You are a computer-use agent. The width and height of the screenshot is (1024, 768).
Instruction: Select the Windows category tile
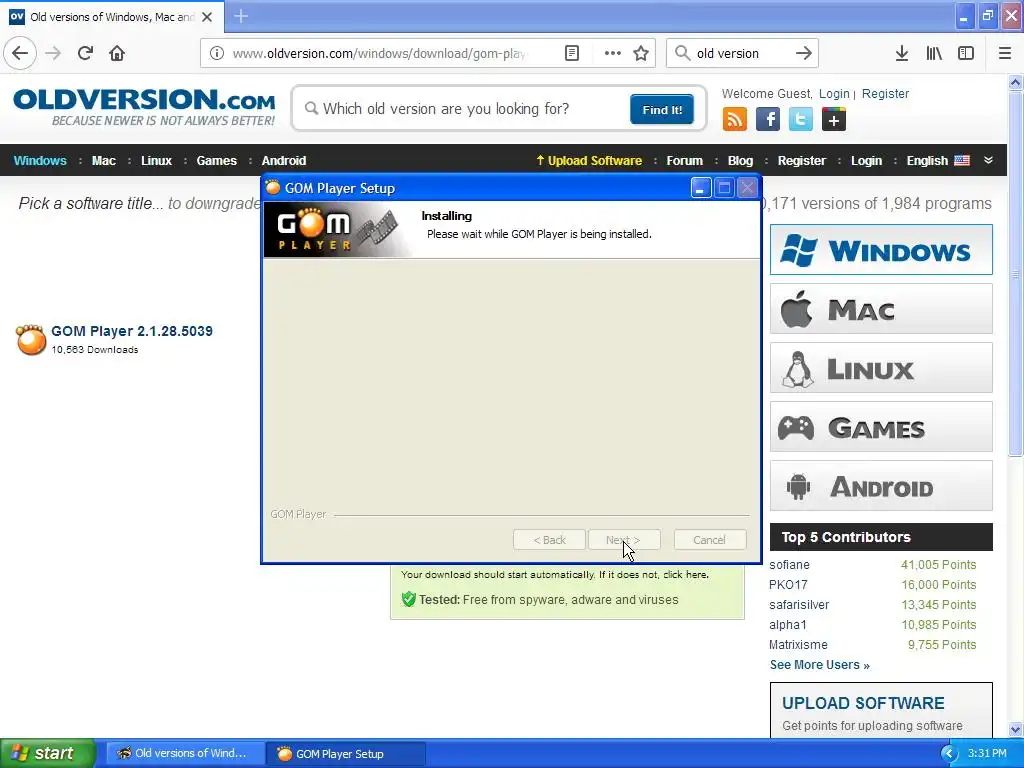(x=881, y=249)
